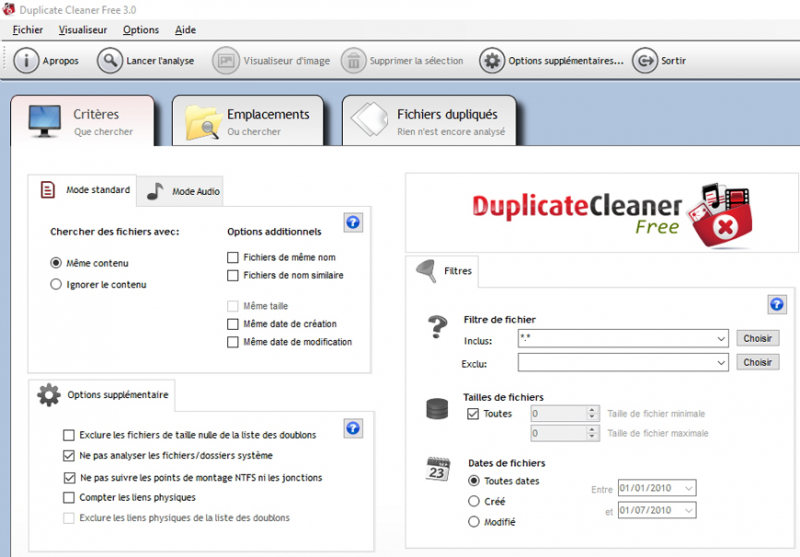Expand the Inclus filter dropdown arrow
The image size is (800, 557).
721,339
